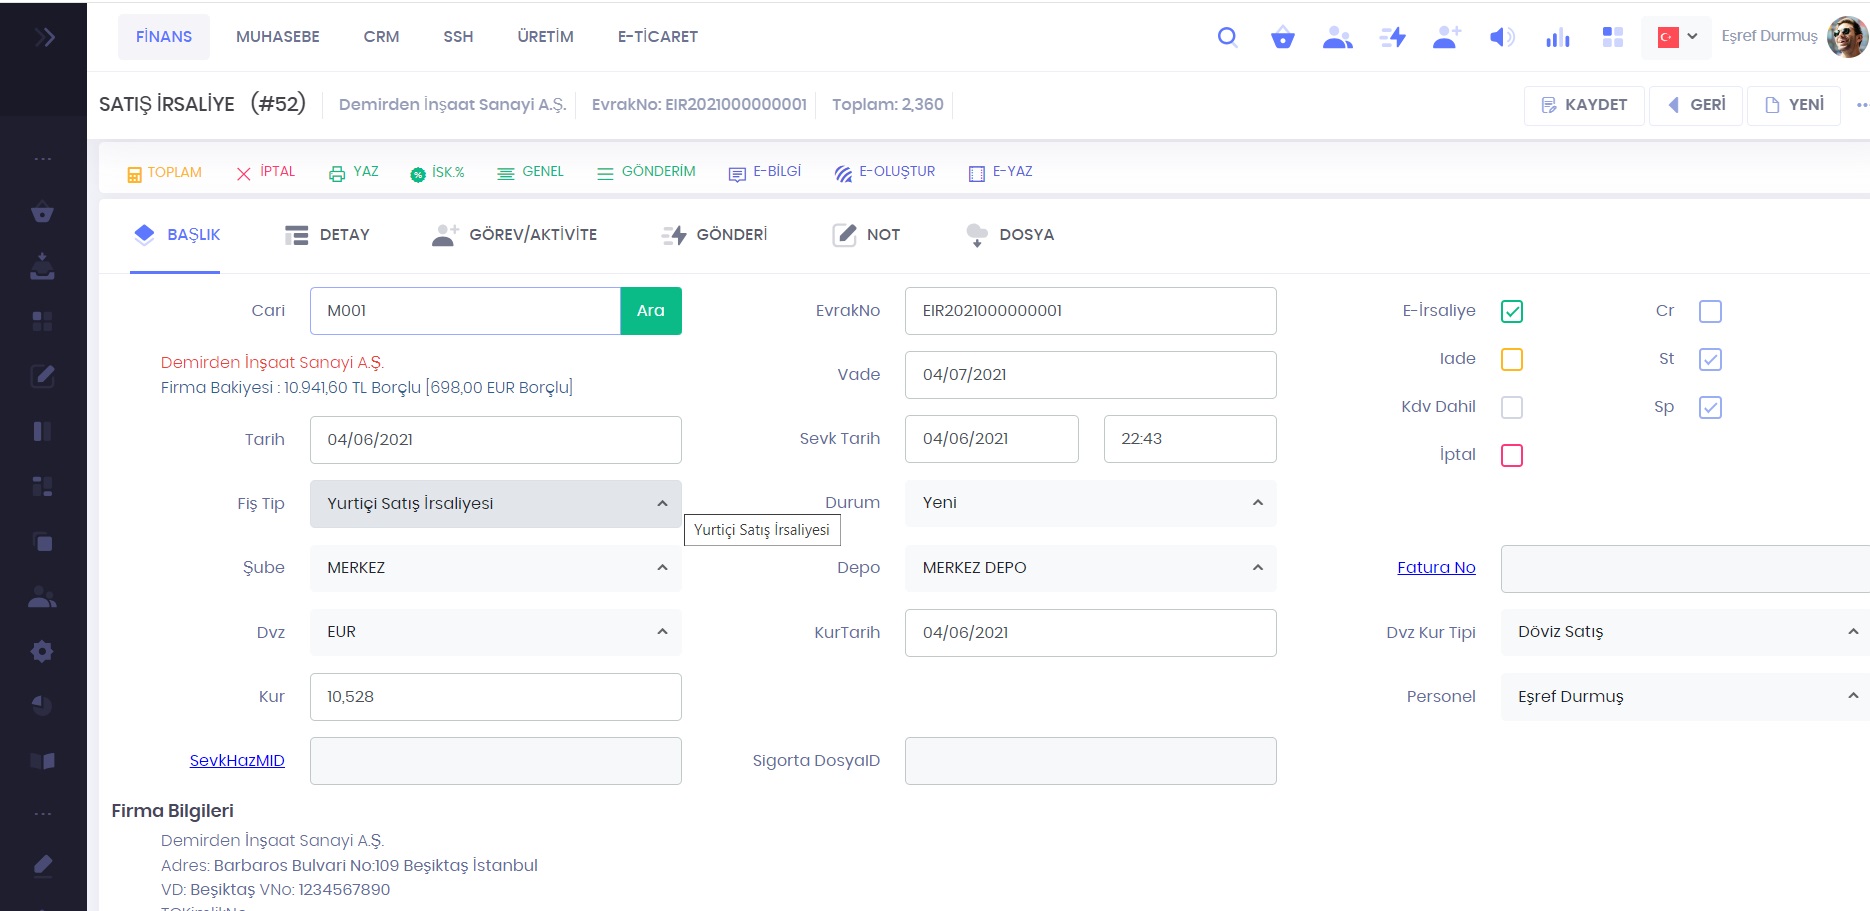This screenshot has height=911, width=1870.
Task: Open the Dvz currency dropdown
Action: point(495,632)
